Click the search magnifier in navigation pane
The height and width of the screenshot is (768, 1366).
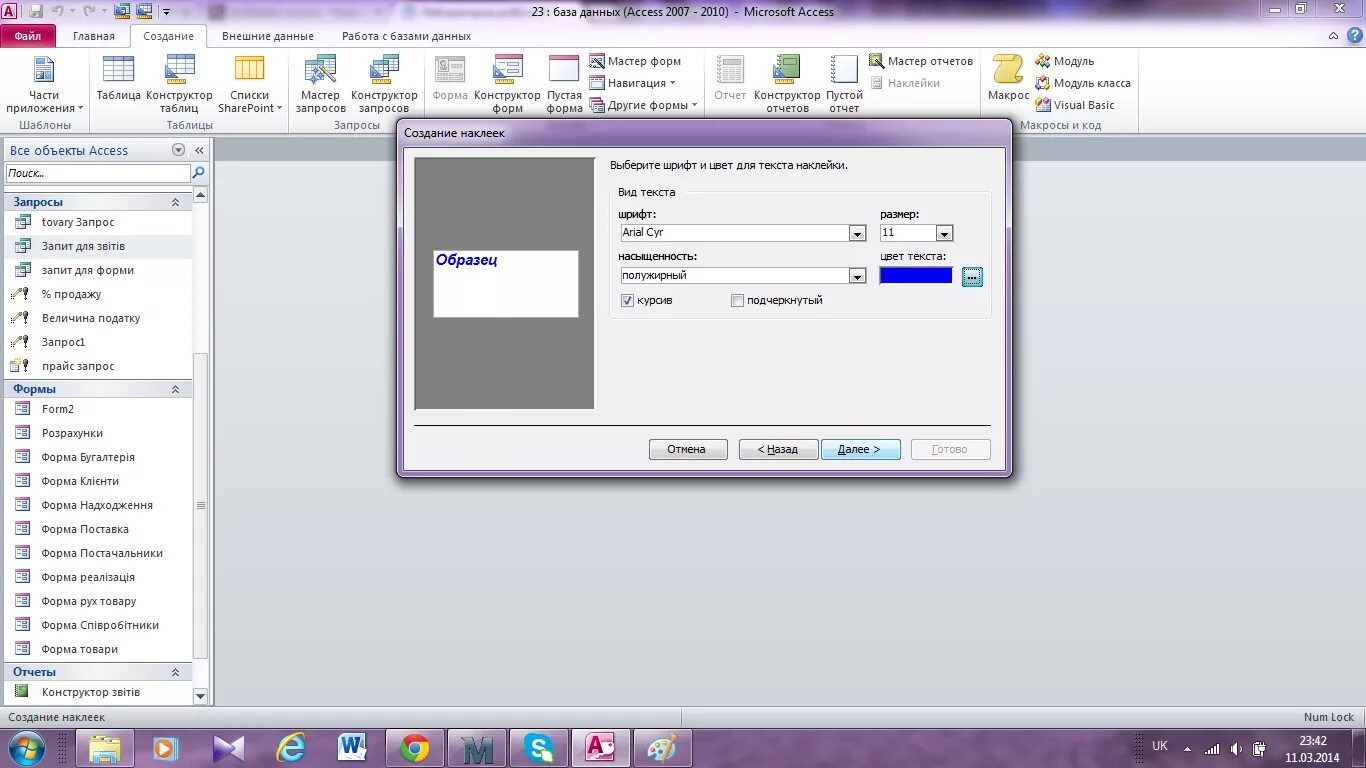pos(199,173)
